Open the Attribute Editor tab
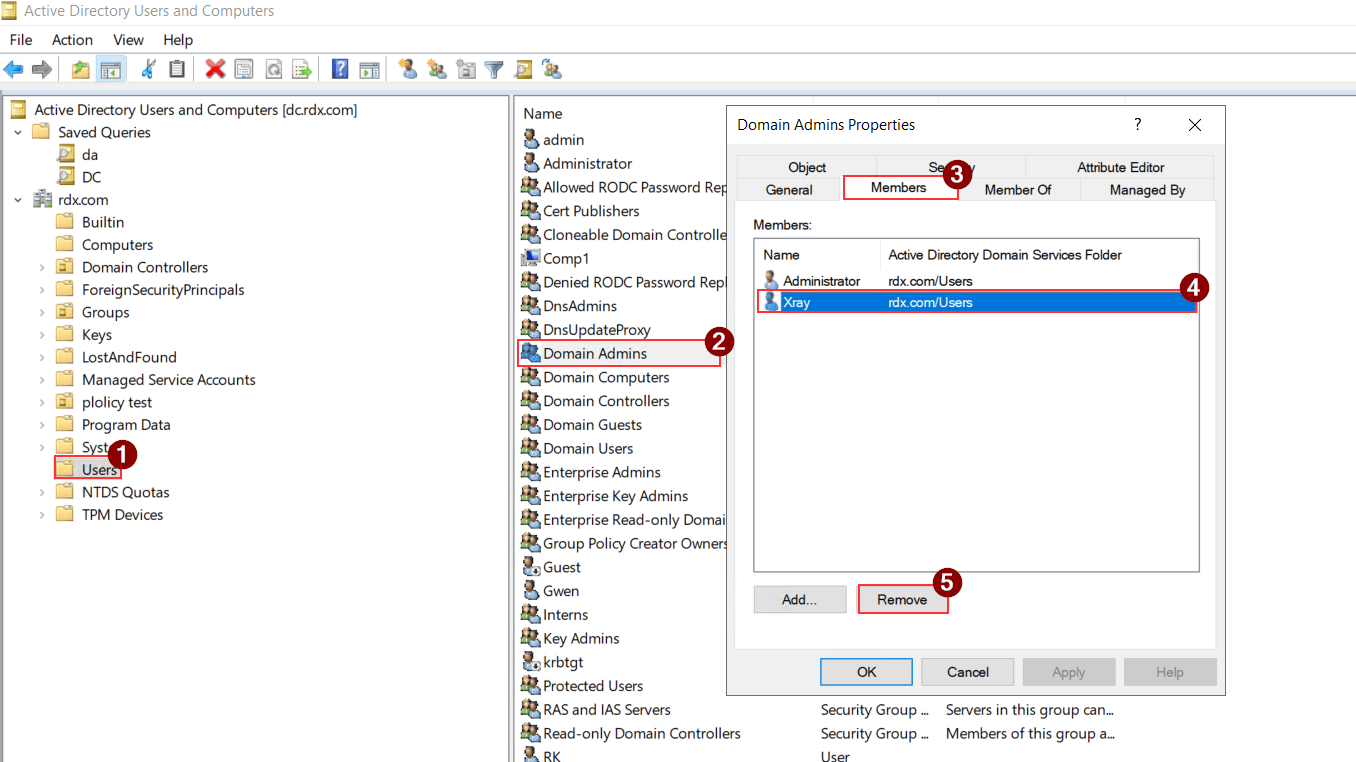Viewport: 1356px width, 762px height. (1120, 167)
